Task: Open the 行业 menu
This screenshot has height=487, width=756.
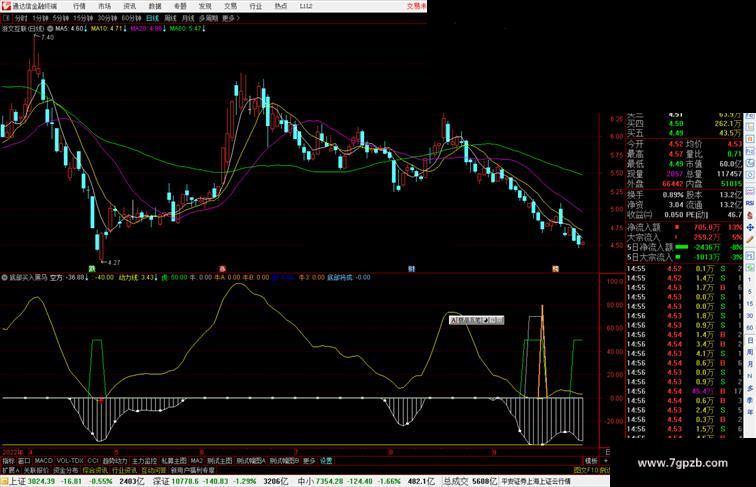Action: 256,6
